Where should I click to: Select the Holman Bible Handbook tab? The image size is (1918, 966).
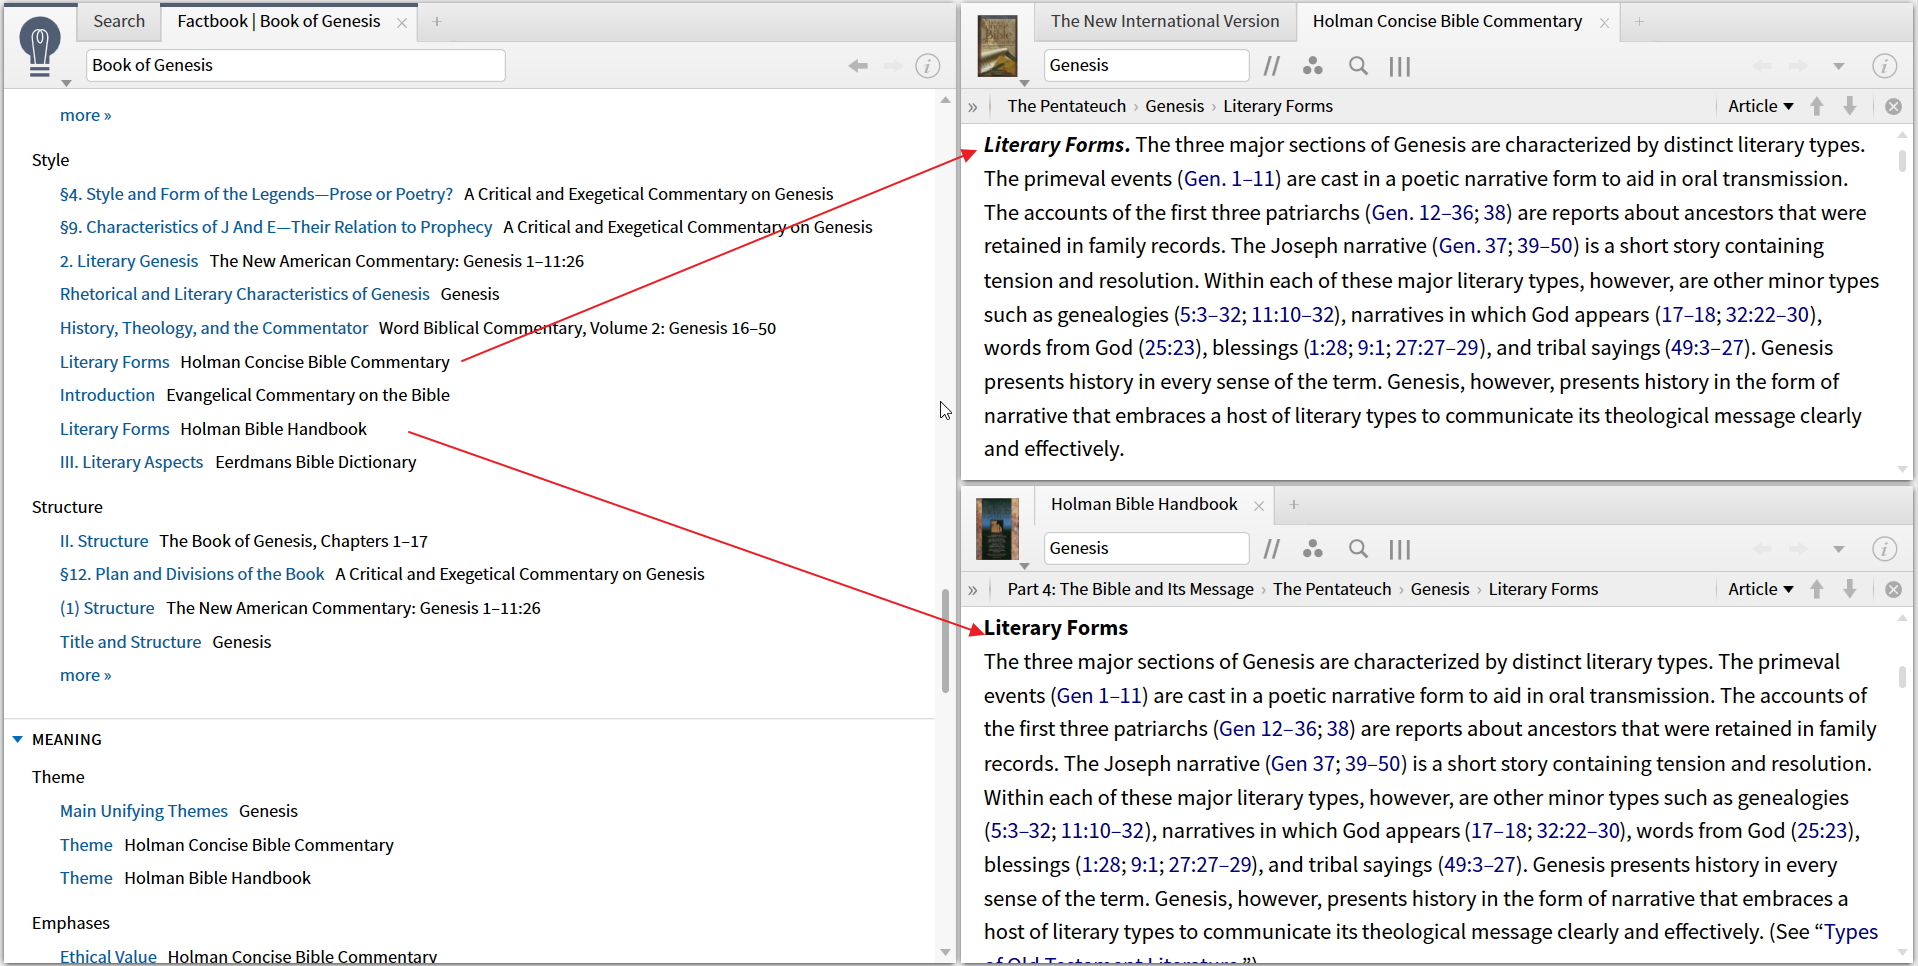click(x=1144, y=504)
